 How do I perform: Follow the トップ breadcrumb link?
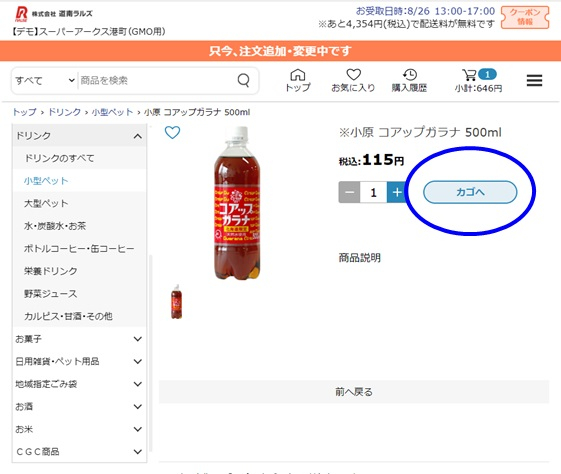[25, 112]
